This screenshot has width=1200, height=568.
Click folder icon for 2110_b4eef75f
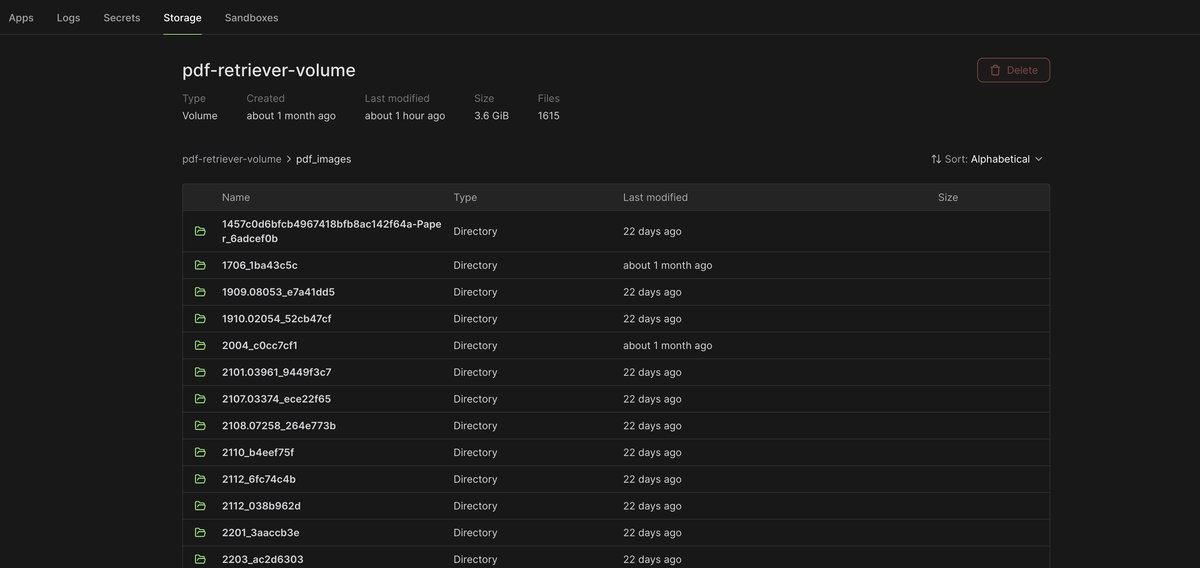pyautogui.click(x=200, y=452)
